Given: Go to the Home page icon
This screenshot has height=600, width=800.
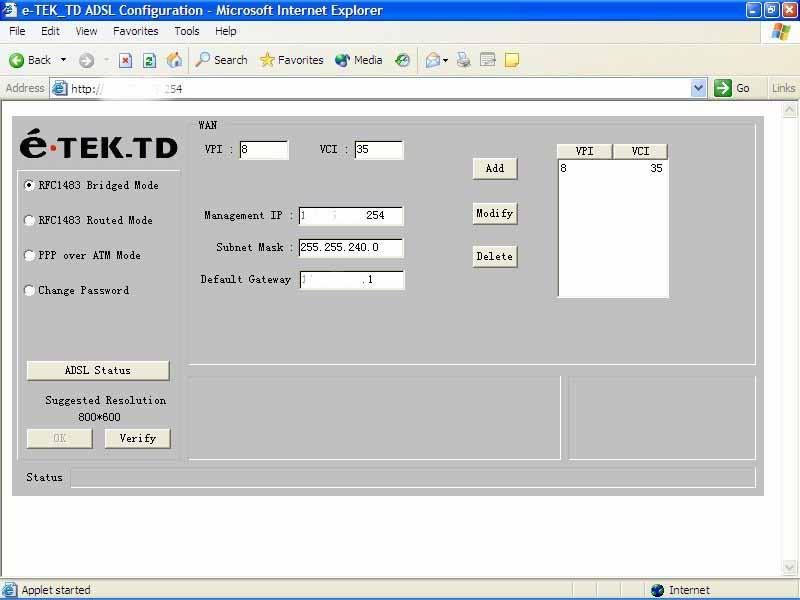Looking at the screenshot, I should click(174, 60).
